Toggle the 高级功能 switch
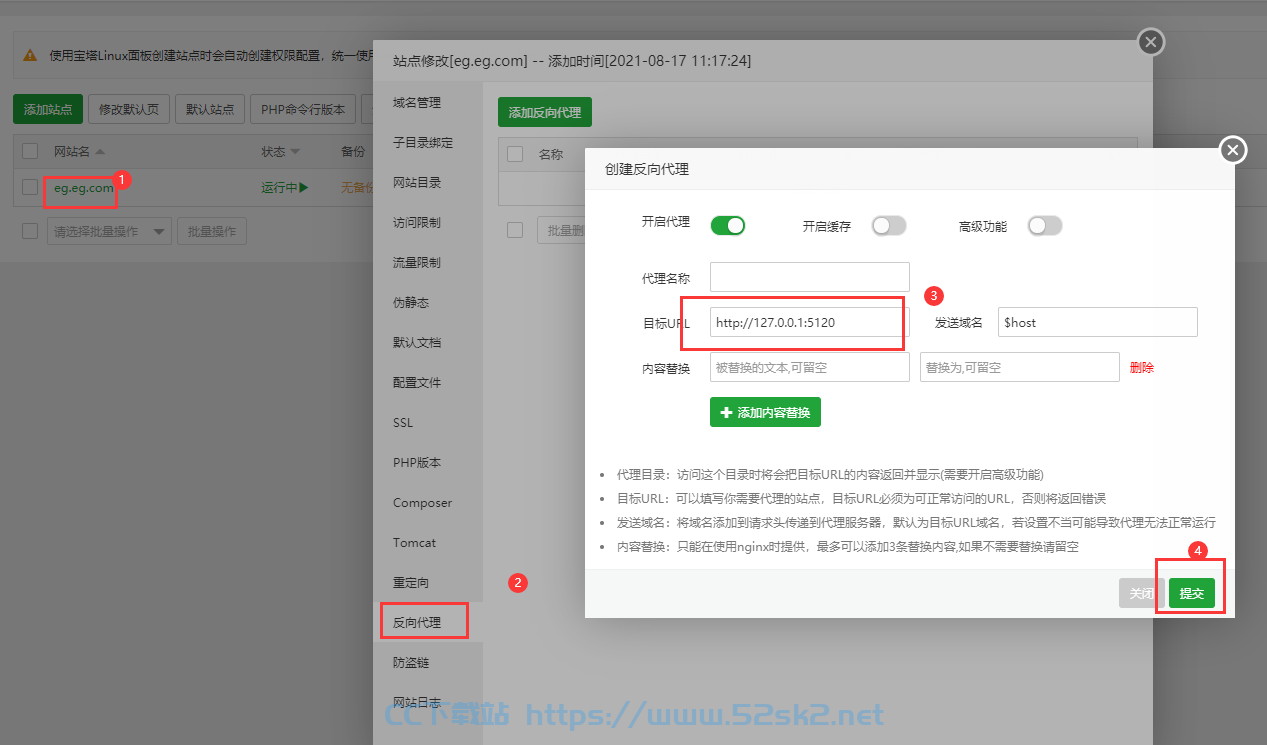The image size is (1267, 745). (1045, 226)
